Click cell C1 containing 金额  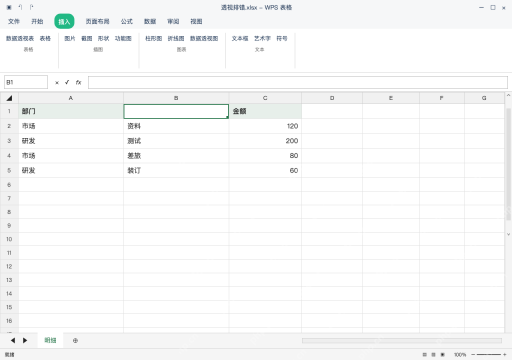click(x=265, y=111)
